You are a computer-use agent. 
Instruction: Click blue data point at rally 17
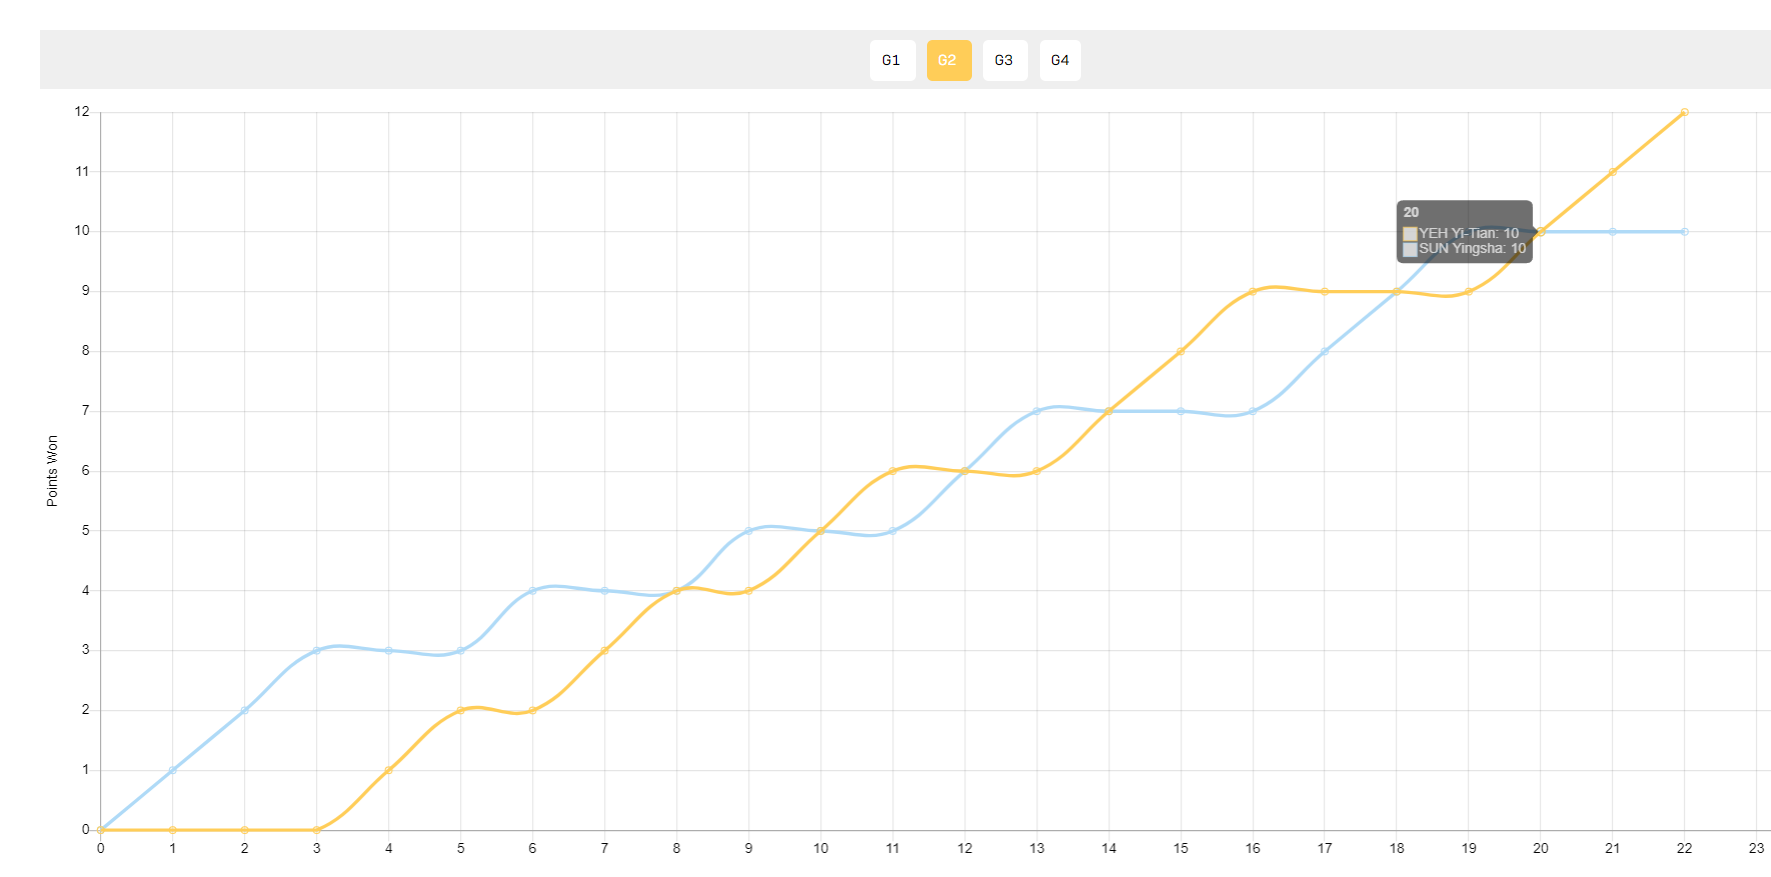point(1325,351)
